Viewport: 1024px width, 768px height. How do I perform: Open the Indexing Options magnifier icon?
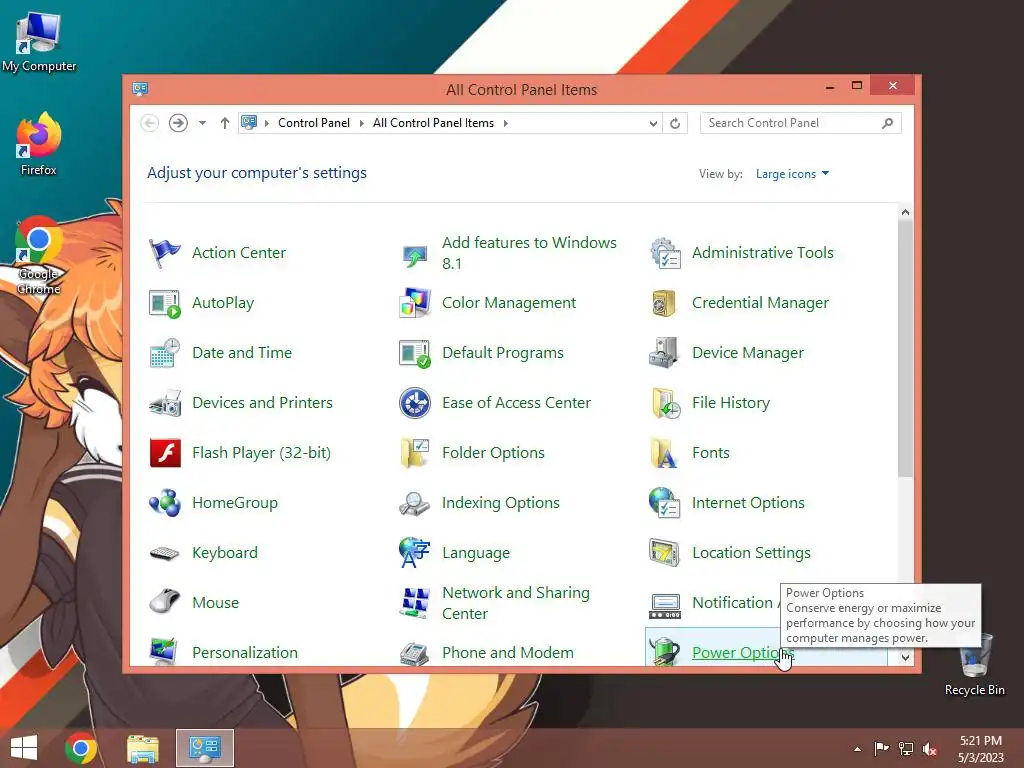point(415,504)
